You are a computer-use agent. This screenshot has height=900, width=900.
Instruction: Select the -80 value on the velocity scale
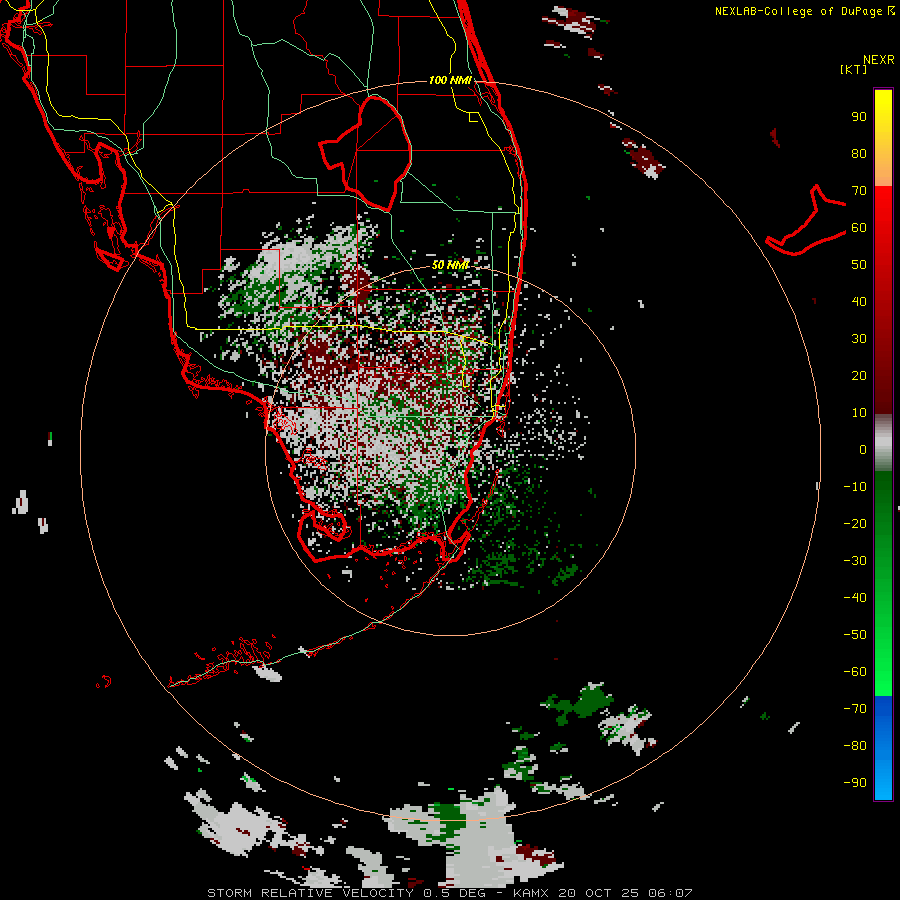(855, 746)
